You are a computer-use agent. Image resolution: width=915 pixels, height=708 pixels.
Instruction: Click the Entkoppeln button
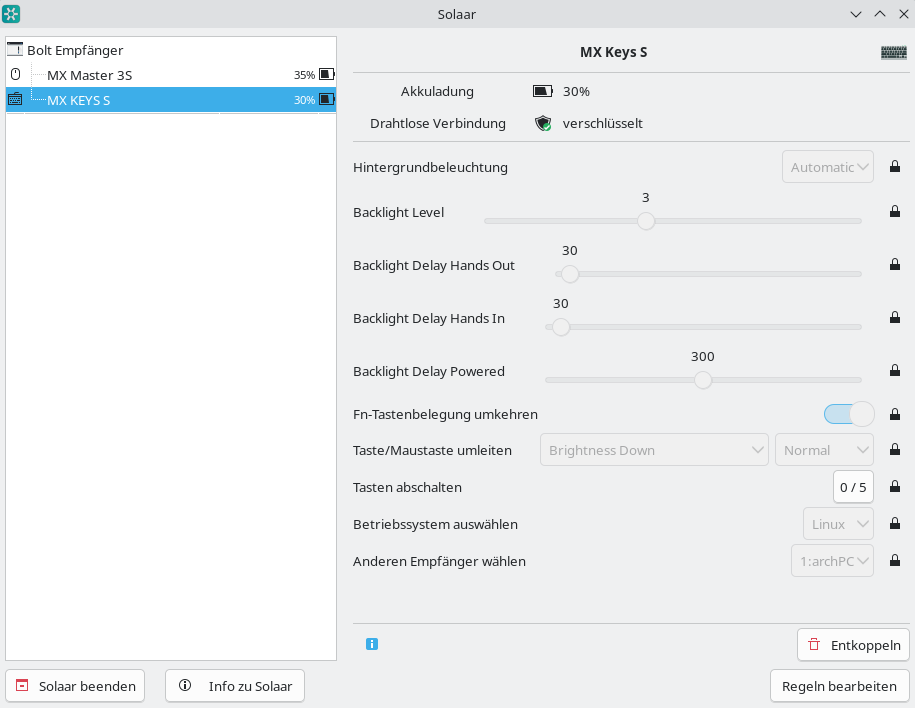pyautogui.click(x=853, y=645)
